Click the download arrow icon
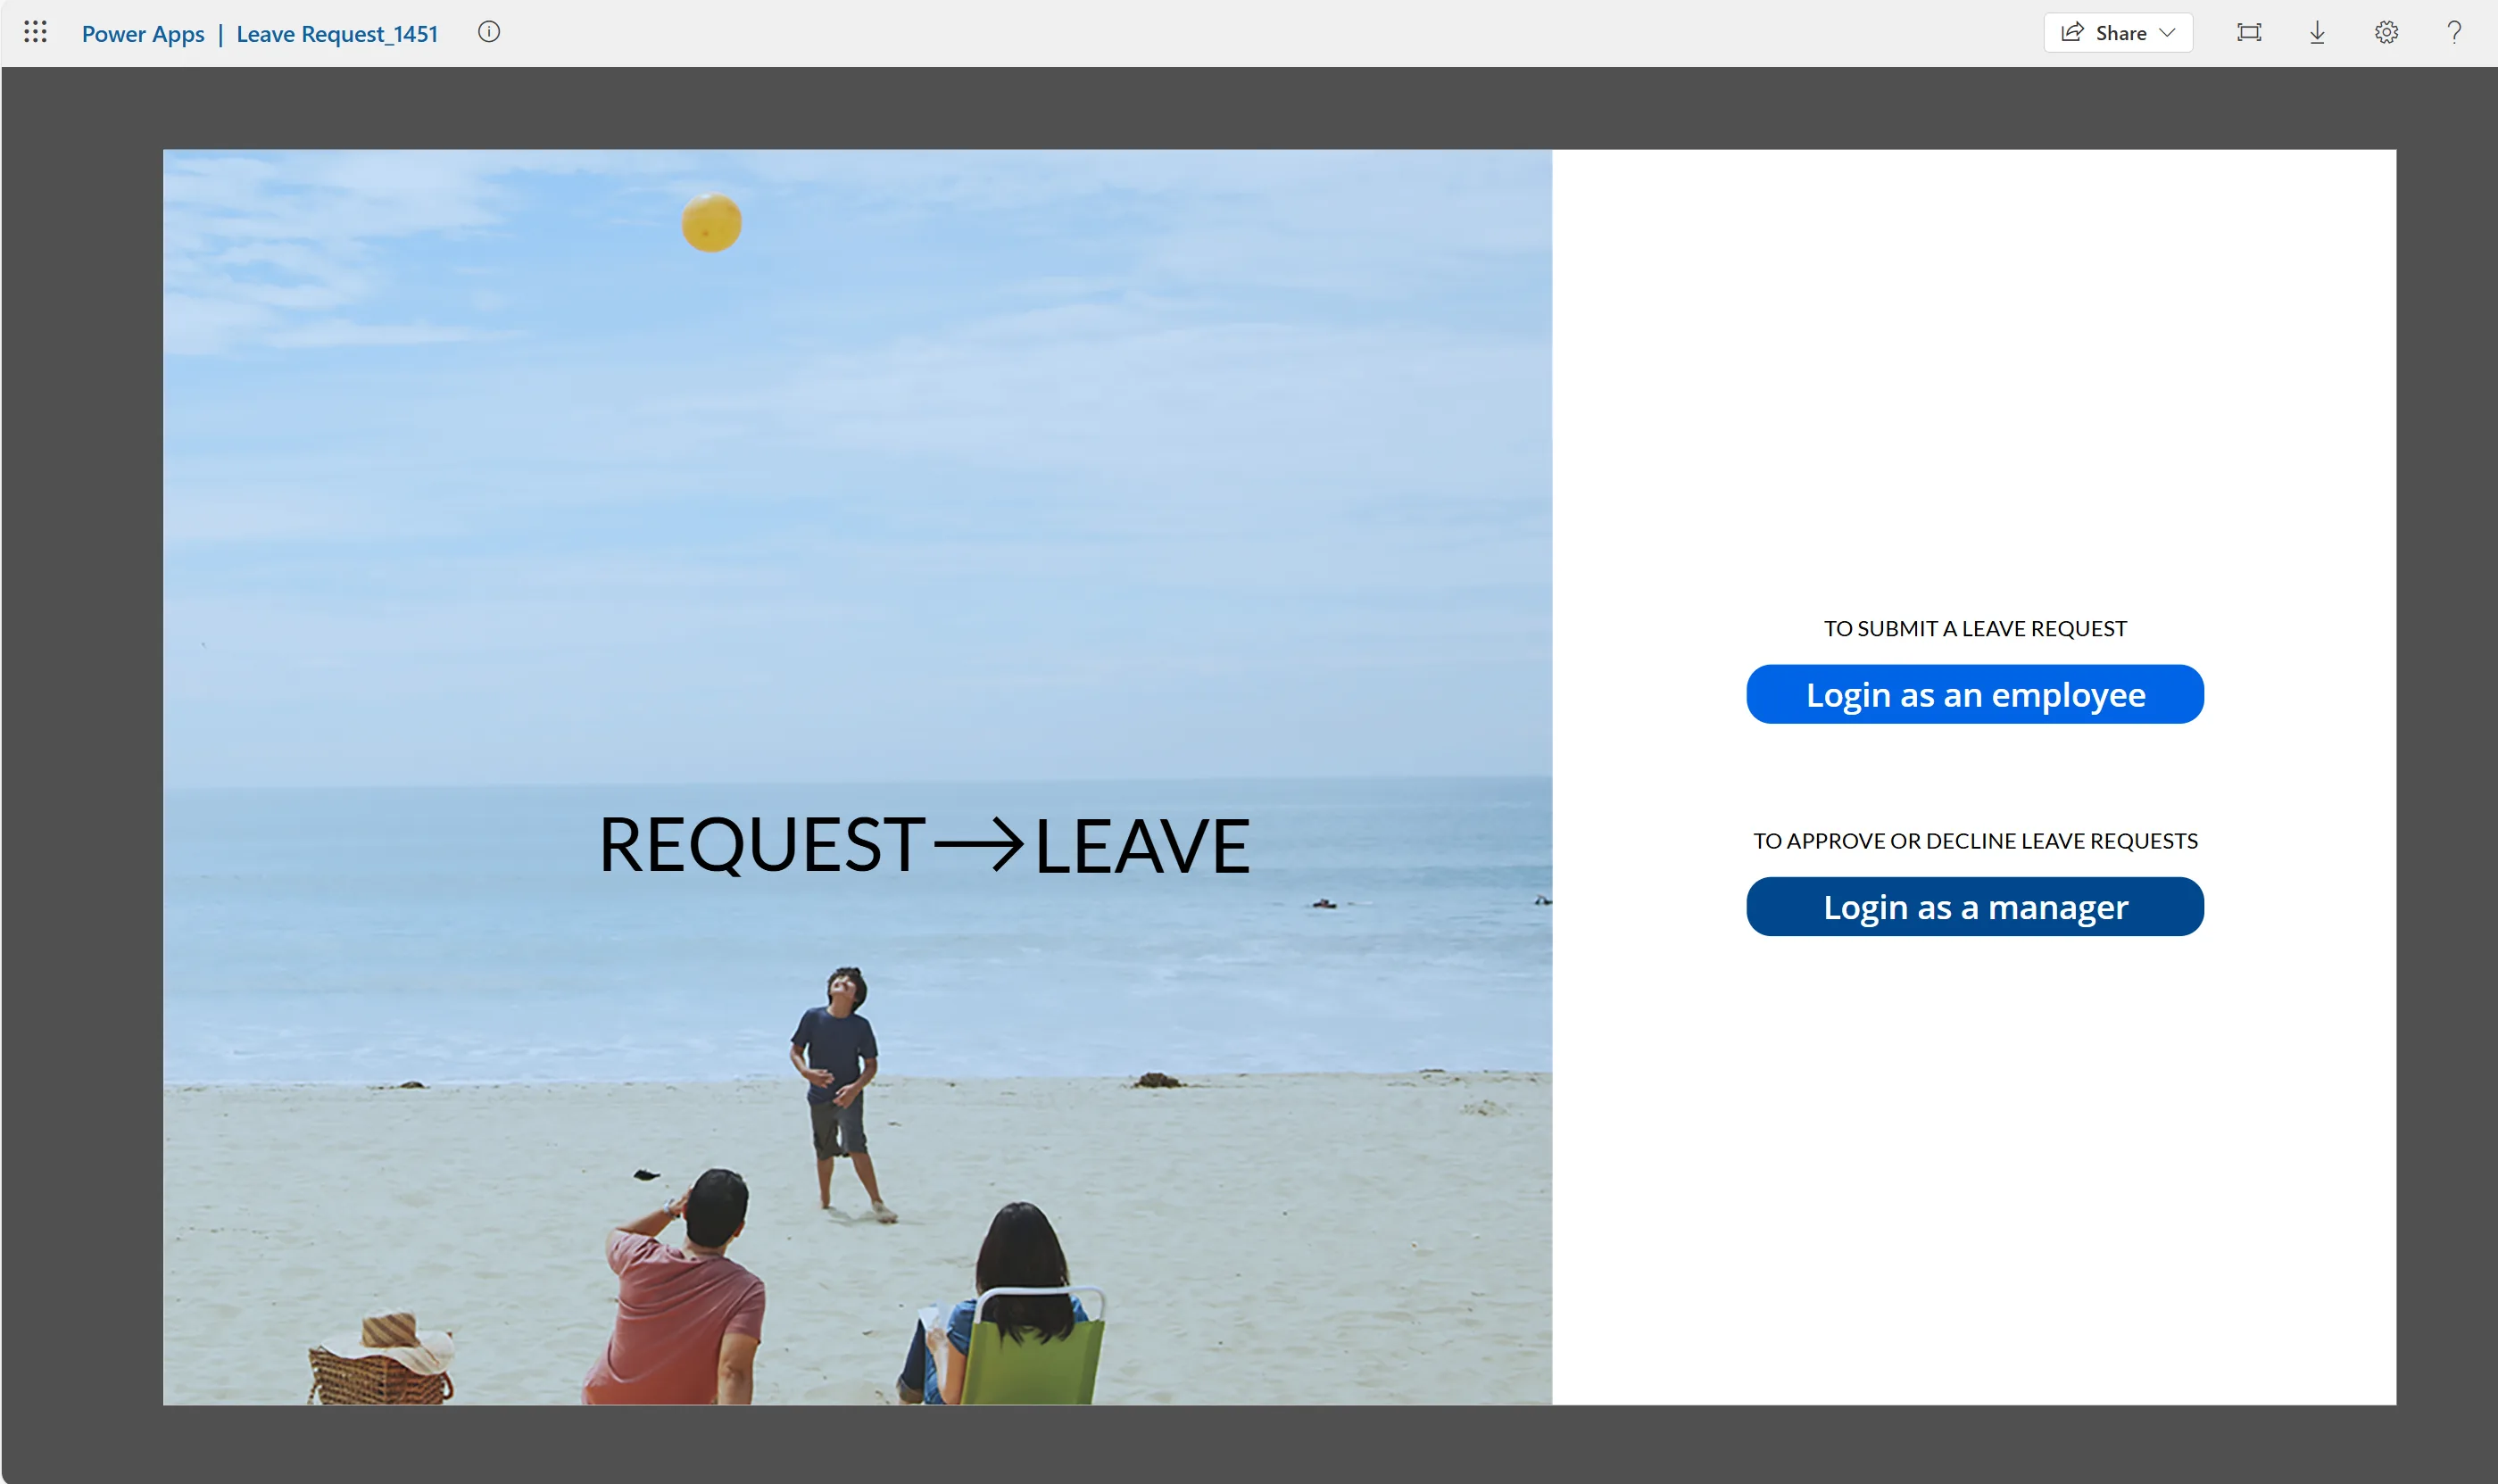Image resolution: width=2498 pixels, height=1484 pixels. [2317, 32]
